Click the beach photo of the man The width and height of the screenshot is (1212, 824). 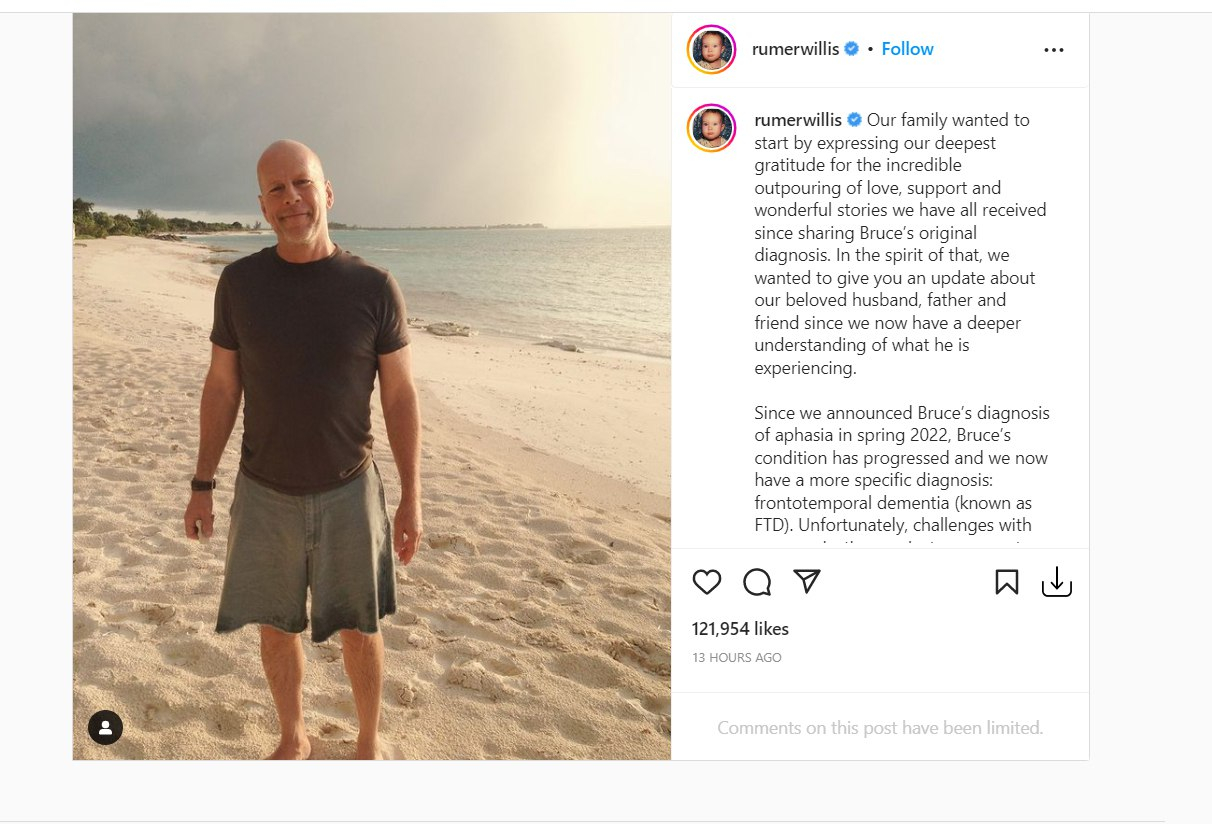372,386
